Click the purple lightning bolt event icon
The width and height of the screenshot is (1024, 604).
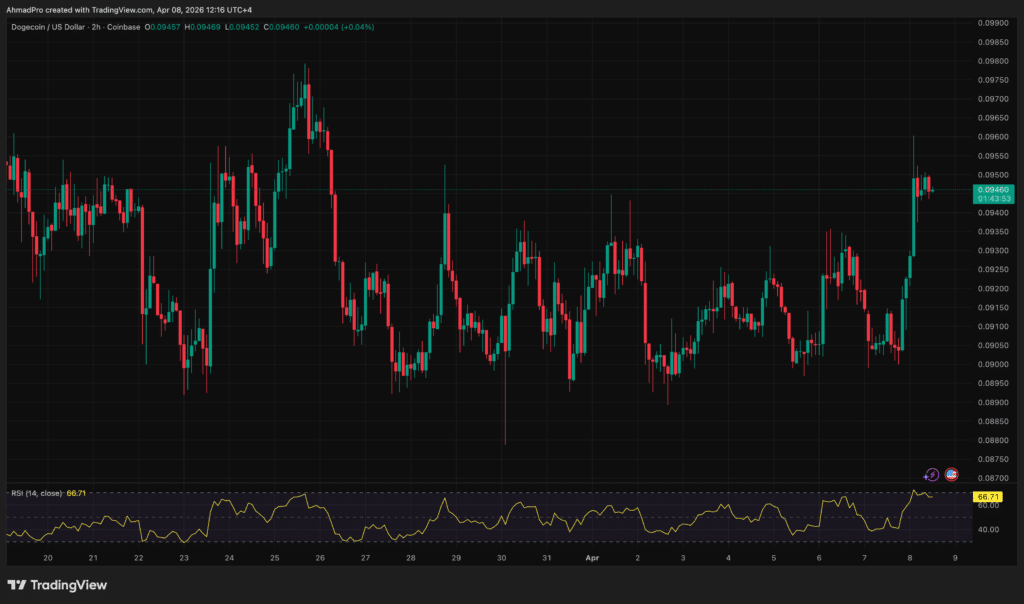click(x=932, y=475)
